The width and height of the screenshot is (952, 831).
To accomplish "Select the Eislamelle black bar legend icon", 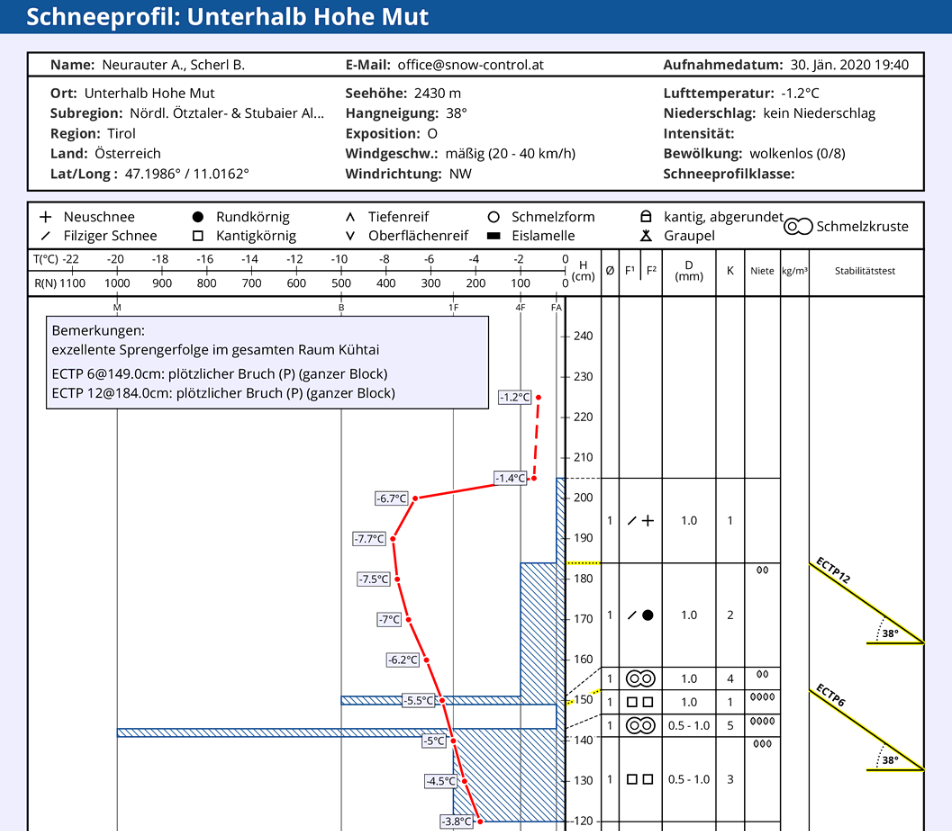I will [494, 236].
